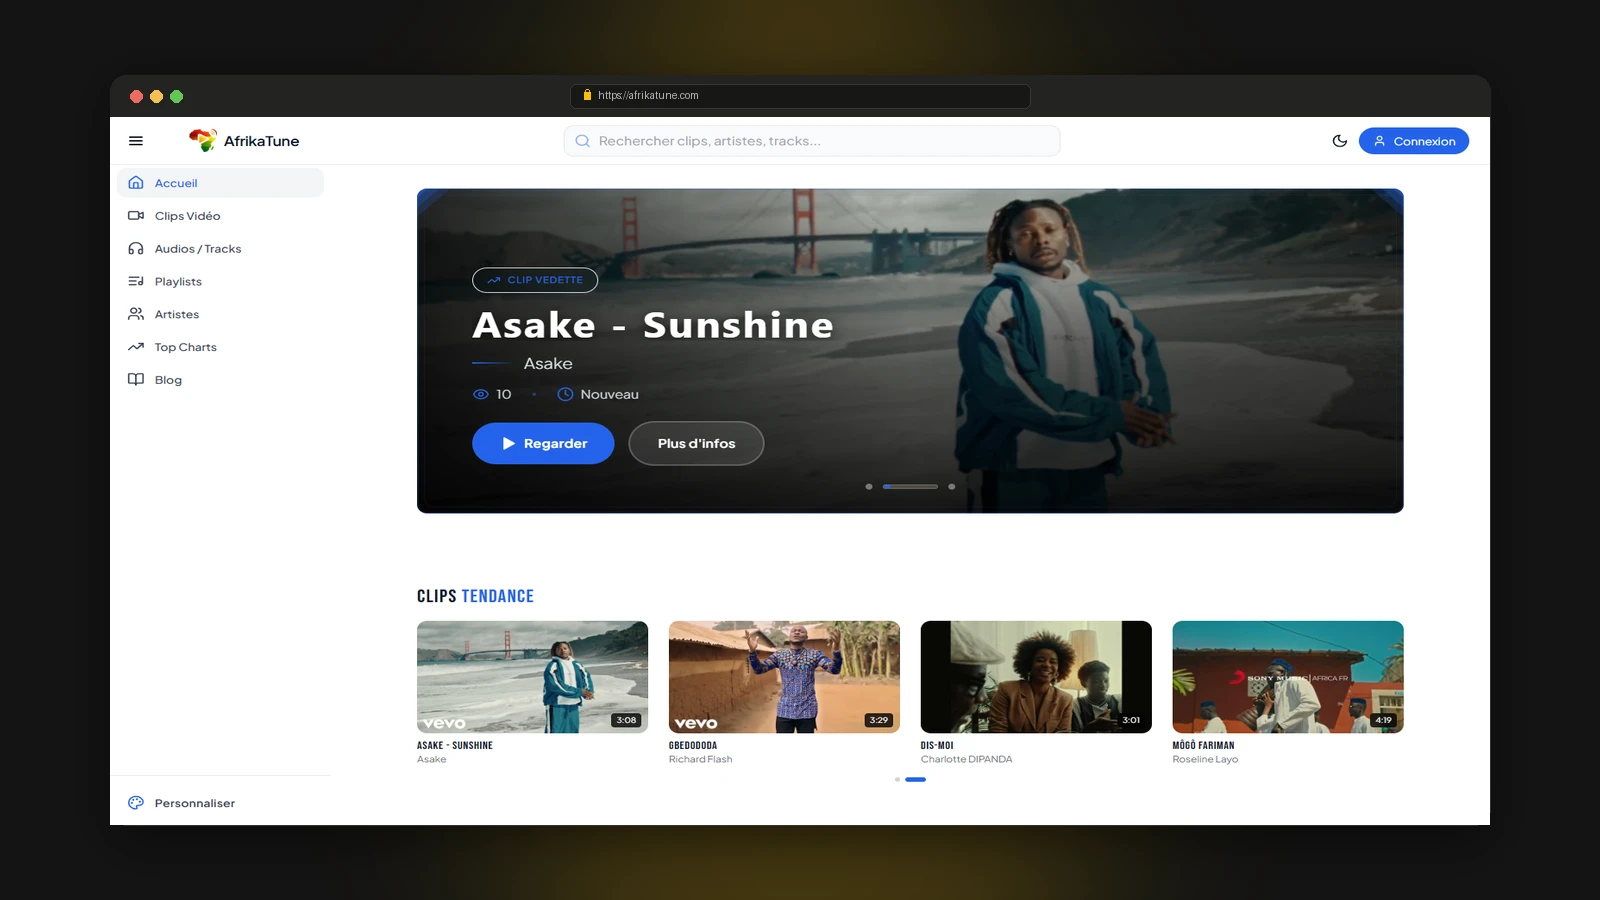Select third hero carousel dot
Screen dimensions: 1600x900
(951, 487)
